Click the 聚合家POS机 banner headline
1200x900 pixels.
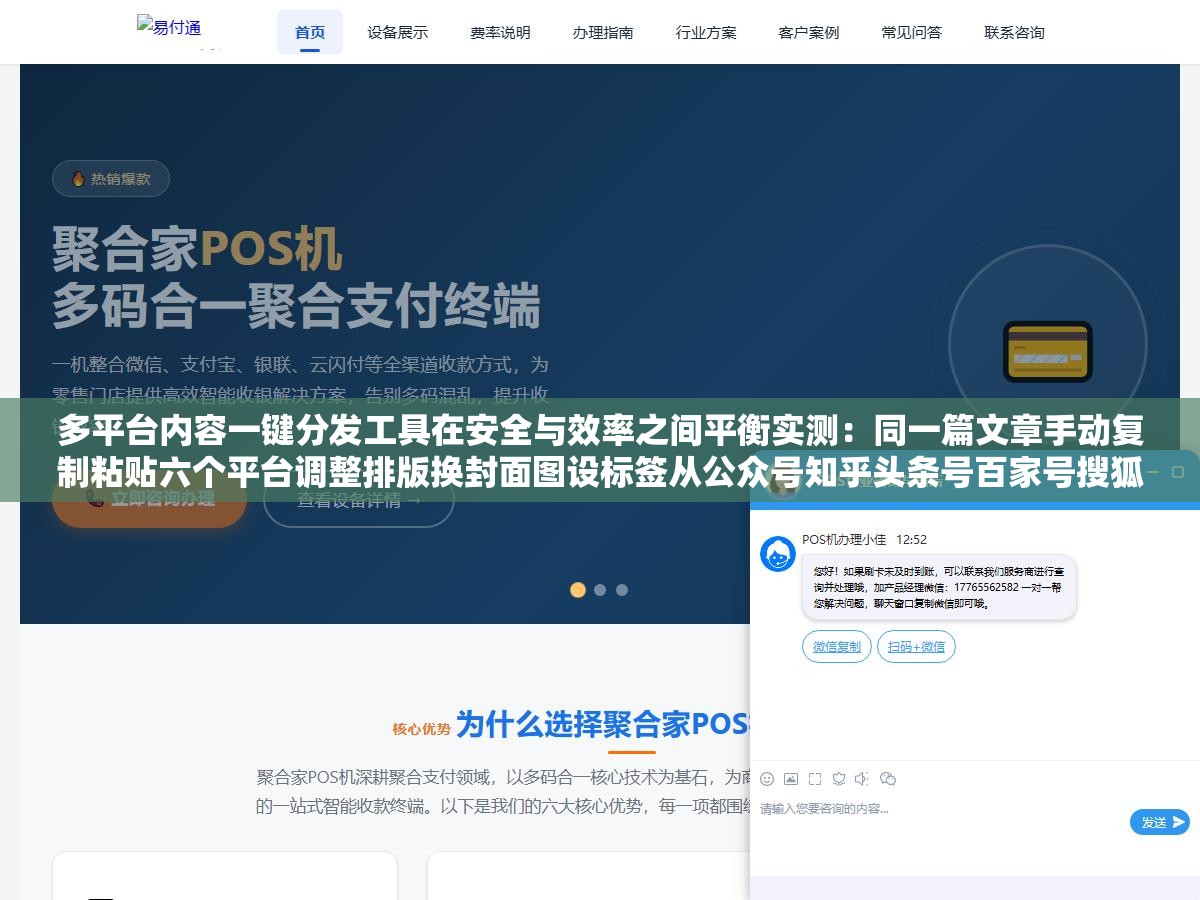pos(197,248)
